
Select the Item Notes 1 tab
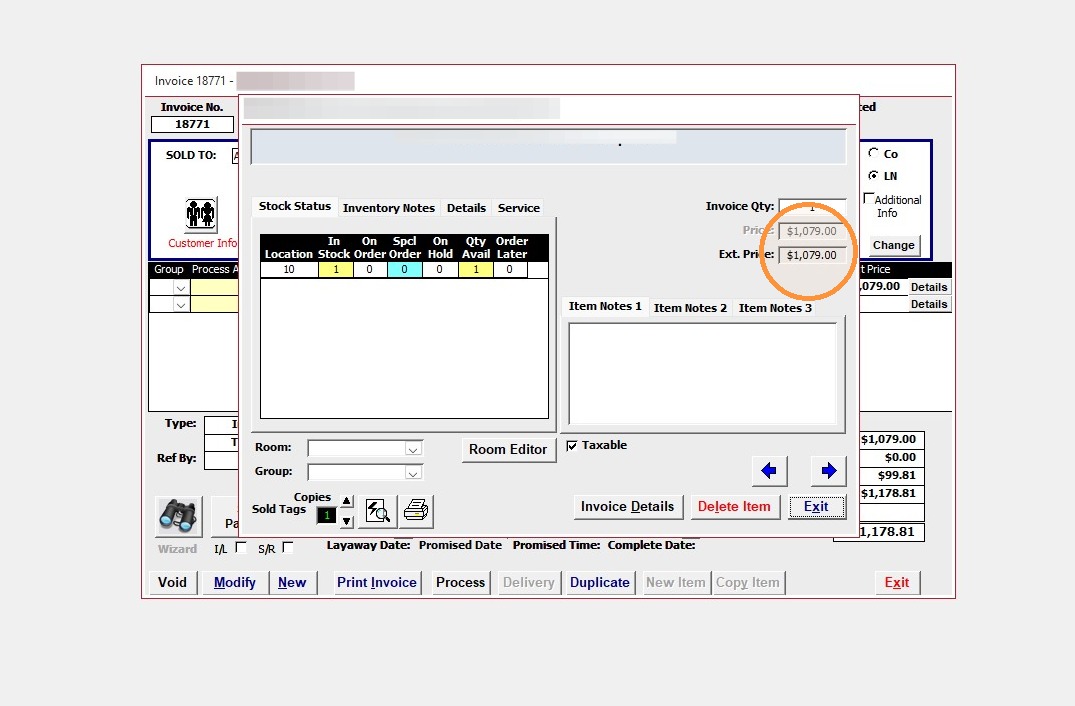605,306
